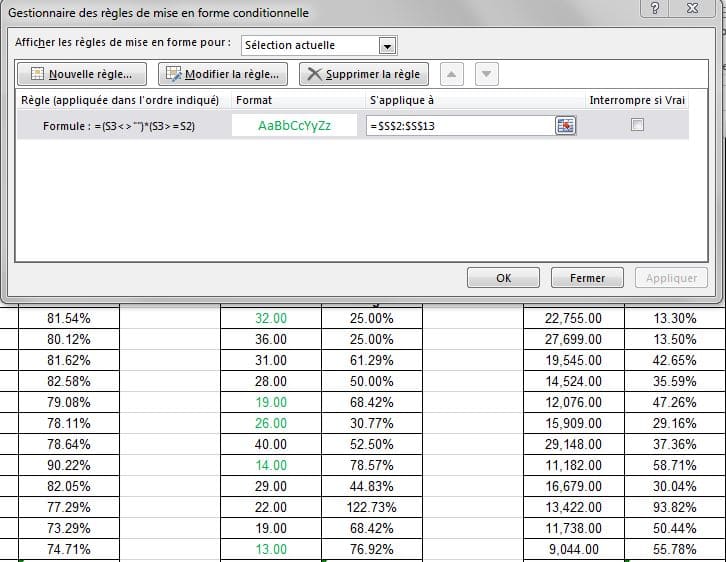Click into the =$S$2:$S$13 range field
Viewport: 726px width, 562px height.
[460, 126]
